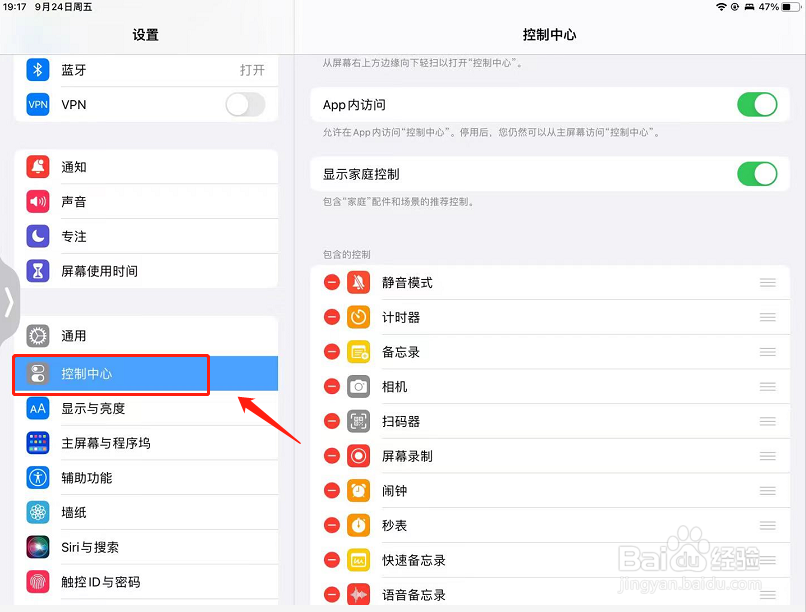This screenshot has height=612, width=806.
Task: Remove 秒表 with its red minus button
Action: 332,525
